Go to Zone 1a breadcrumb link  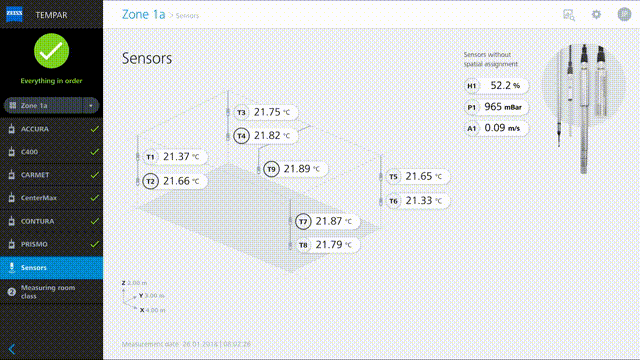click(143, 15)
